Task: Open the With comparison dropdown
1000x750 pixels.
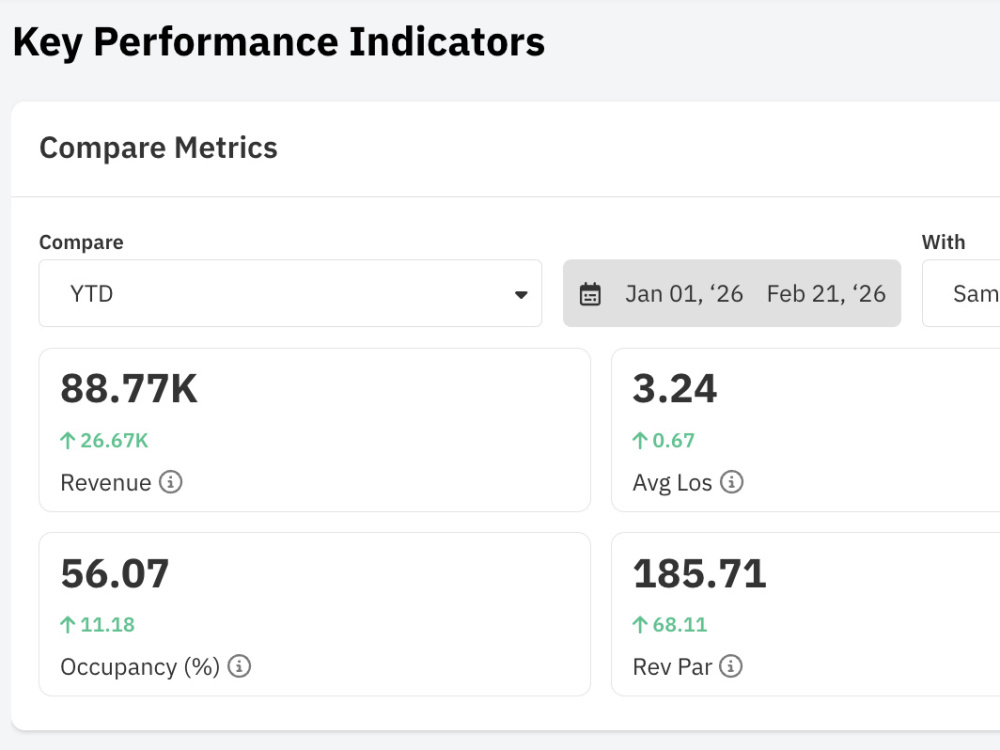Action: click(x=961, y=293)
